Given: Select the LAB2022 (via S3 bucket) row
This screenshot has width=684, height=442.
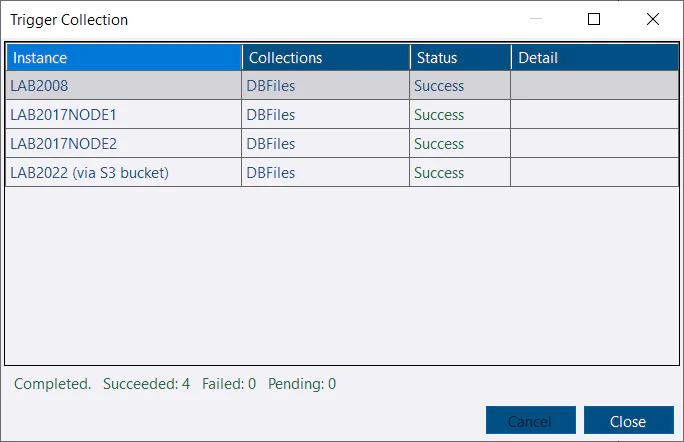Looking at the screenshot, I should point(342,172).
